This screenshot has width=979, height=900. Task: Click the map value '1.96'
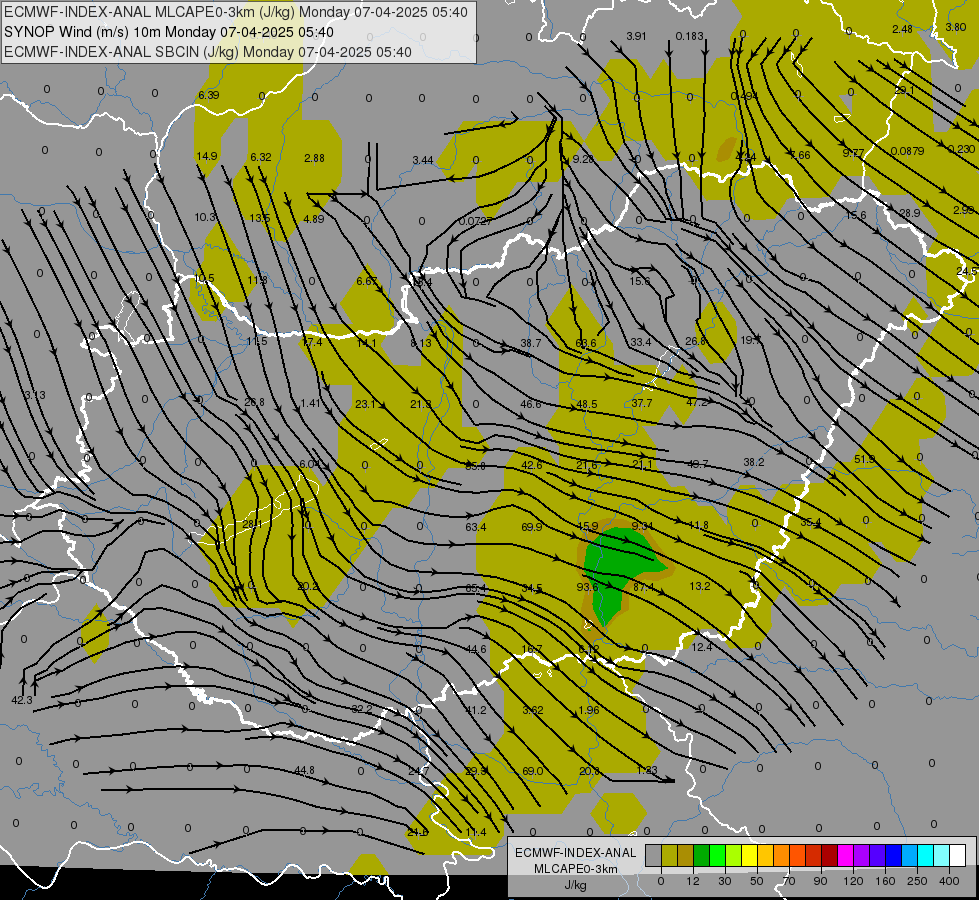tap(589, 710)
